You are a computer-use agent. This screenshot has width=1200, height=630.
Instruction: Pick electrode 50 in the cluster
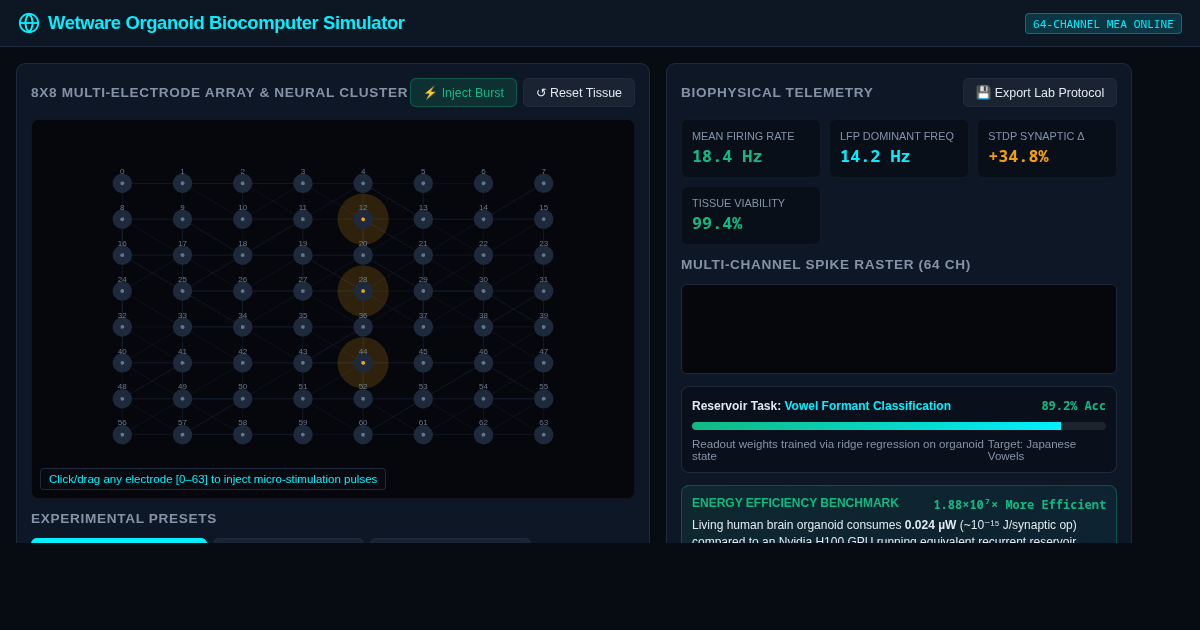[x=242, y=399]
